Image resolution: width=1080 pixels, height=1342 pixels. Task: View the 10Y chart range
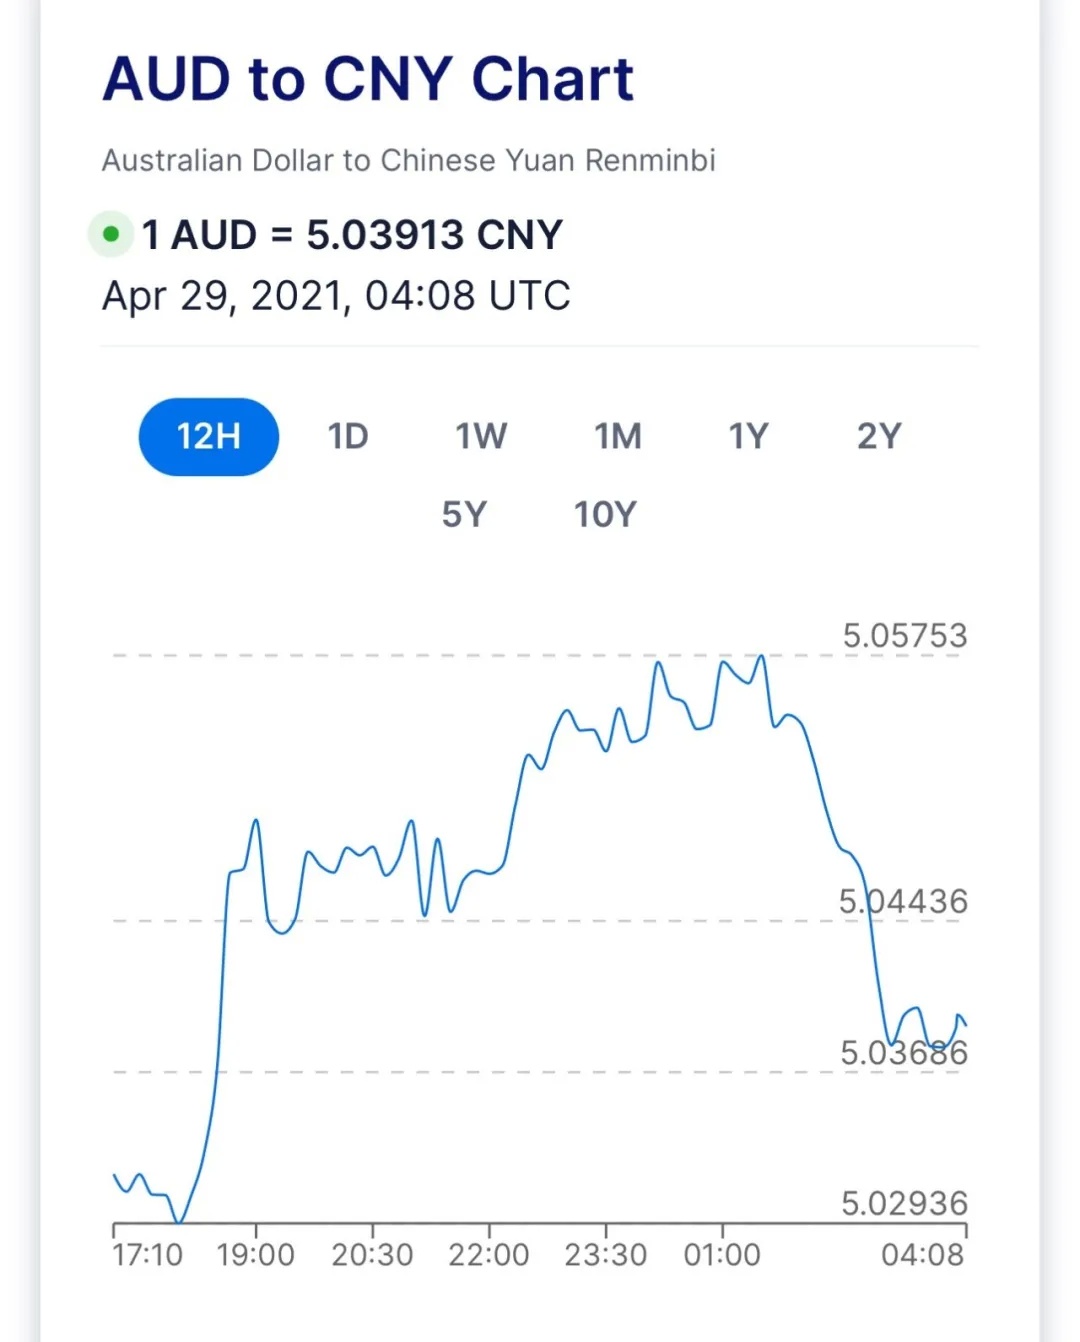pos(605,514)
